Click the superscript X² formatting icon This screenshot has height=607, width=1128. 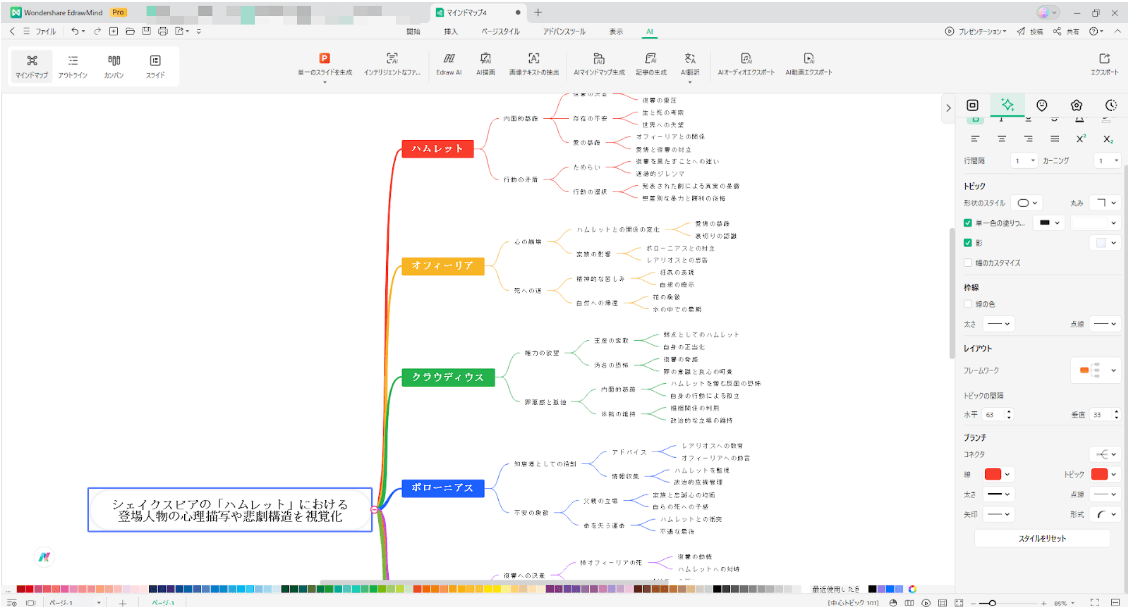[1081, 139]
